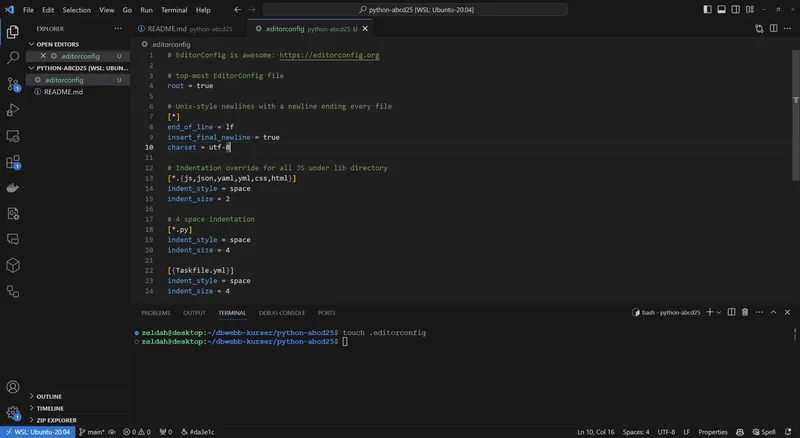Open notifications bell in status bar
This screenshot has height=438, width=800.
[x=788, y=432]
